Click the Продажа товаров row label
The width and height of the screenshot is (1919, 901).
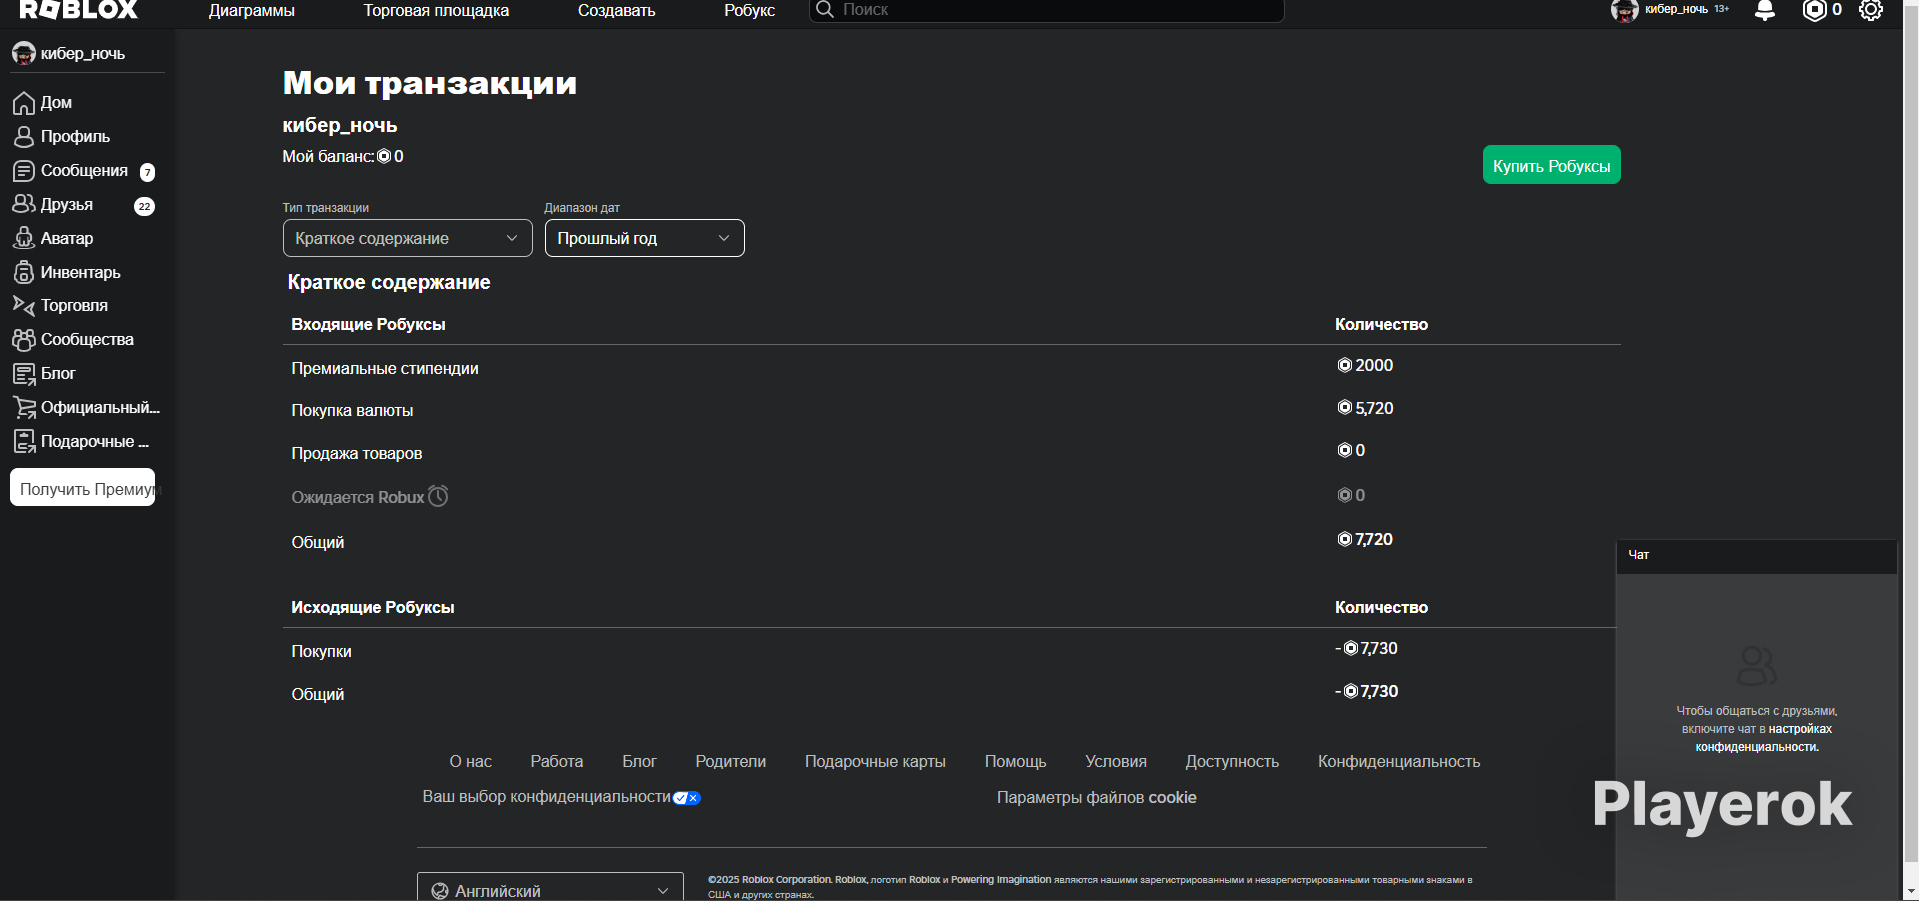(357, 453)
